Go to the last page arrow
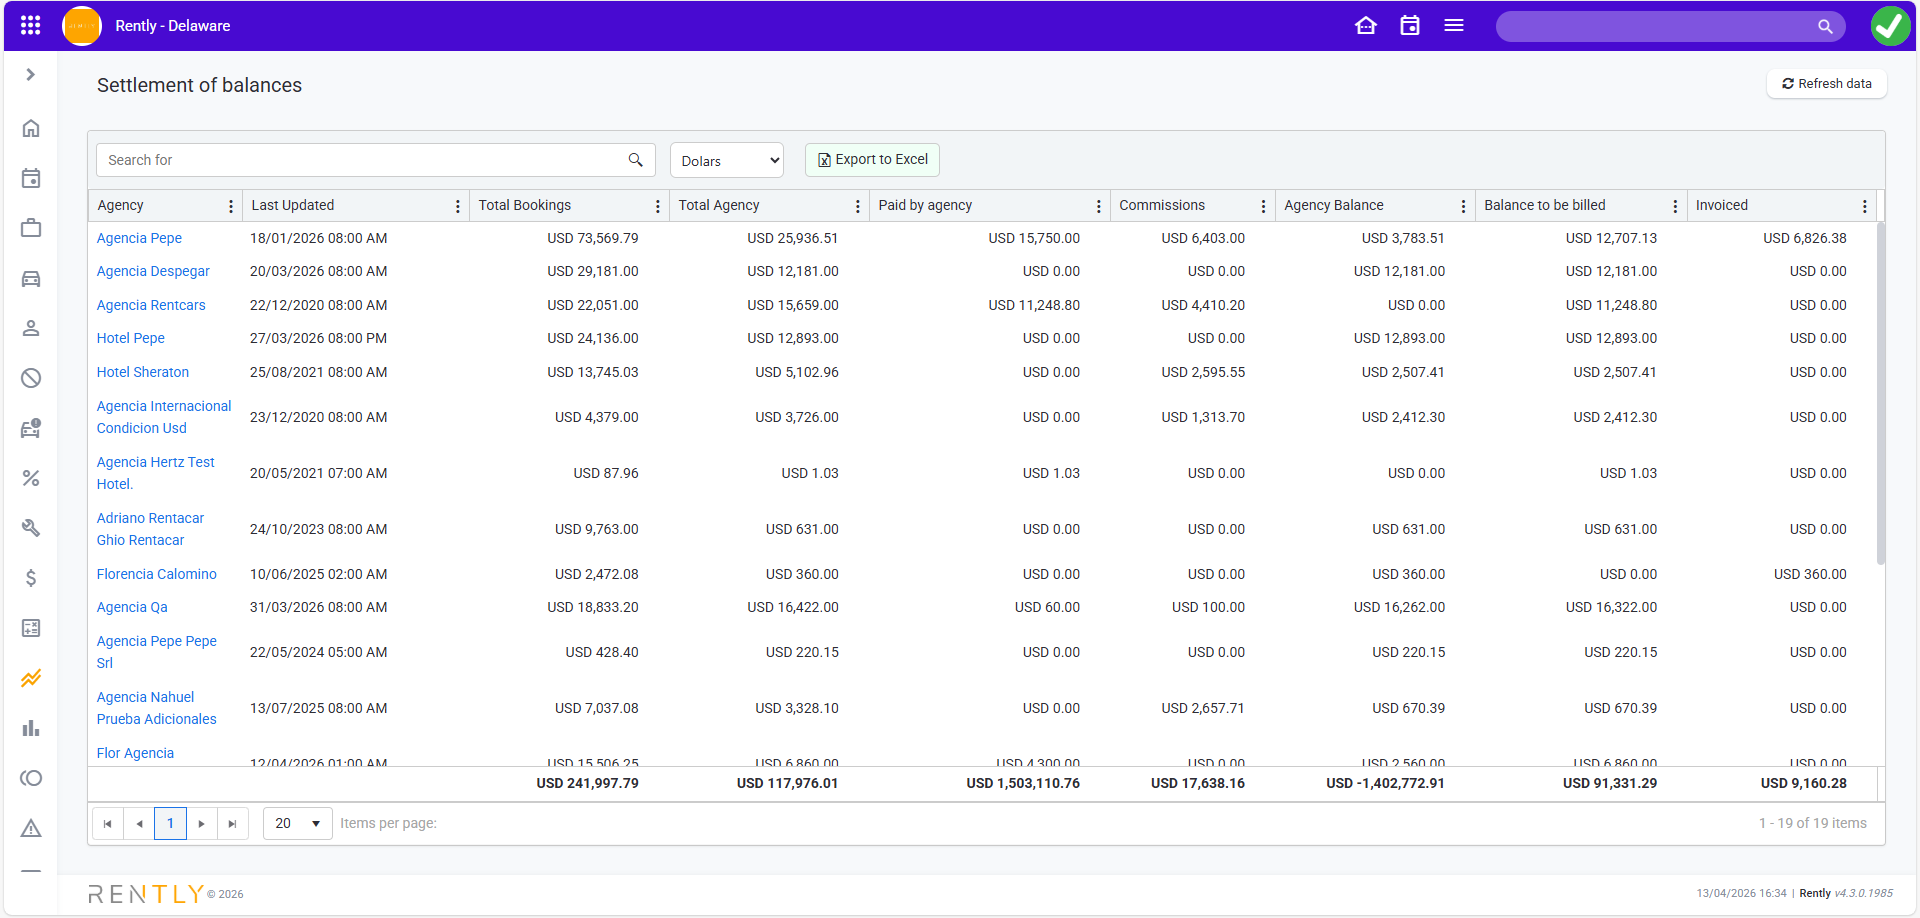The image size is (1920, 918). 232,824
